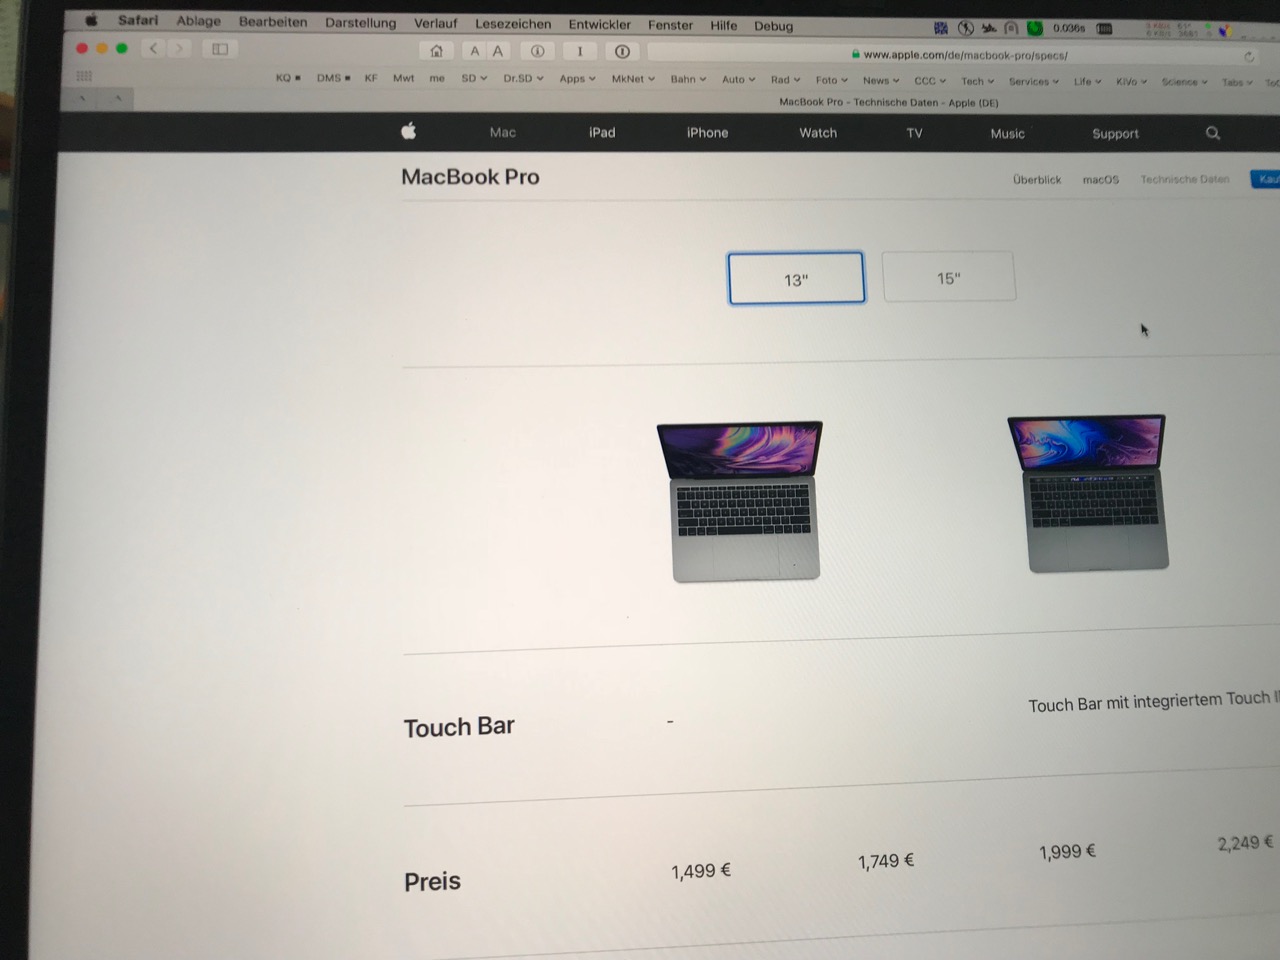Click the MacBook Pro with Touch Bar image
The image size is (1280, 960).
pyautogui.click(x=1088, y=493)
